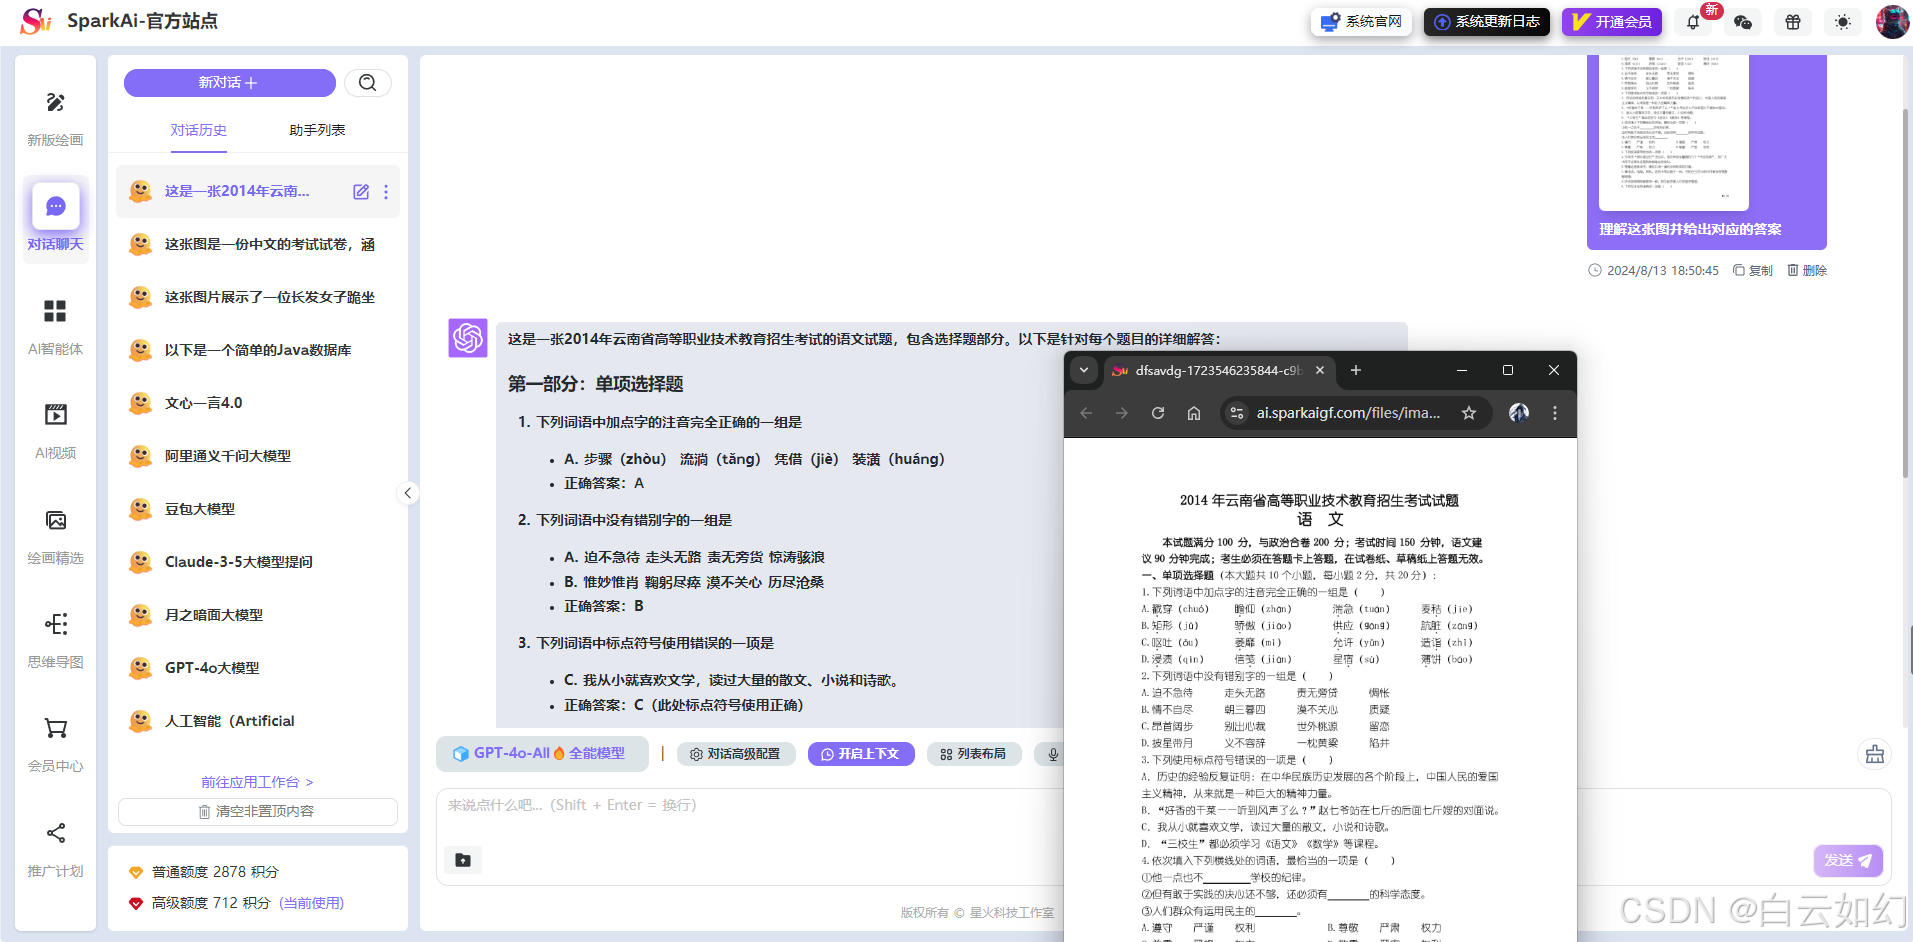Click the browser address bar URL
The height and width of the screenshot is (942, 1913).
1348,413
